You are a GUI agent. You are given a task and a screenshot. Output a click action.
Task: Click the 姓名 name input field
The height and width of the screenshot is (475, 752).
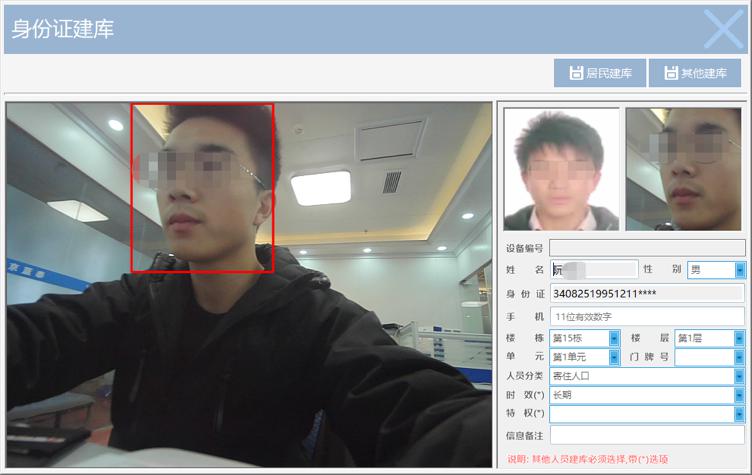click(594, 270)
